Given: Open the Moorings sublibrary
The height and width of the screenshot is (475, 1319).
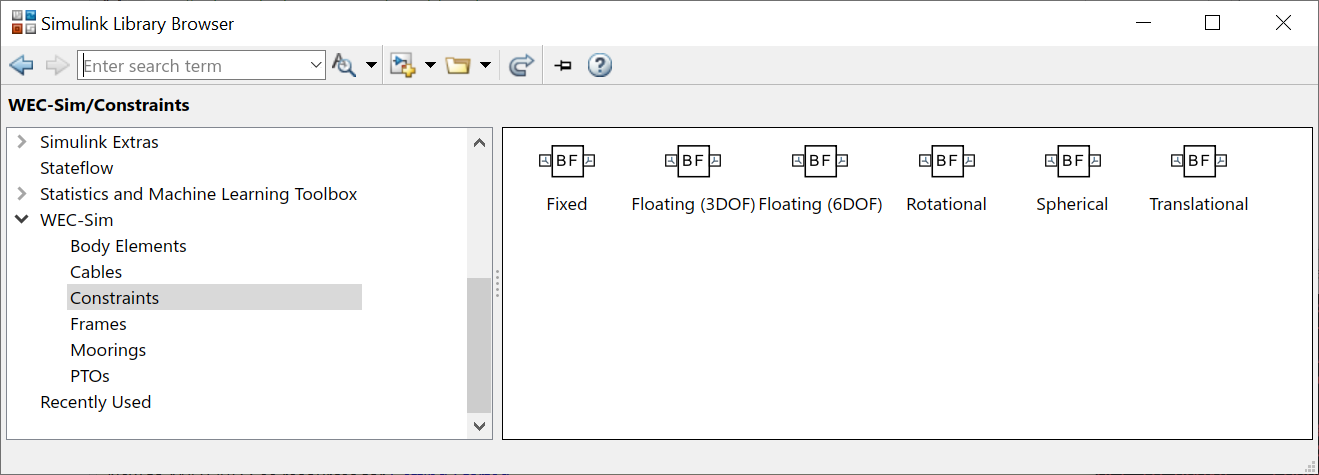Looking at the screenshot, I should (108, 350).
